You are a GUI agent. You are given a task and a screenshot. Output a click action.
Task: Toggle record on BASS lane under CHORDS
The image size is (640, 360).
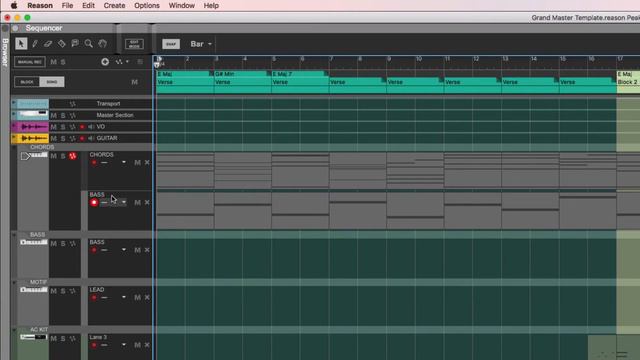click(x=94, y=202)
